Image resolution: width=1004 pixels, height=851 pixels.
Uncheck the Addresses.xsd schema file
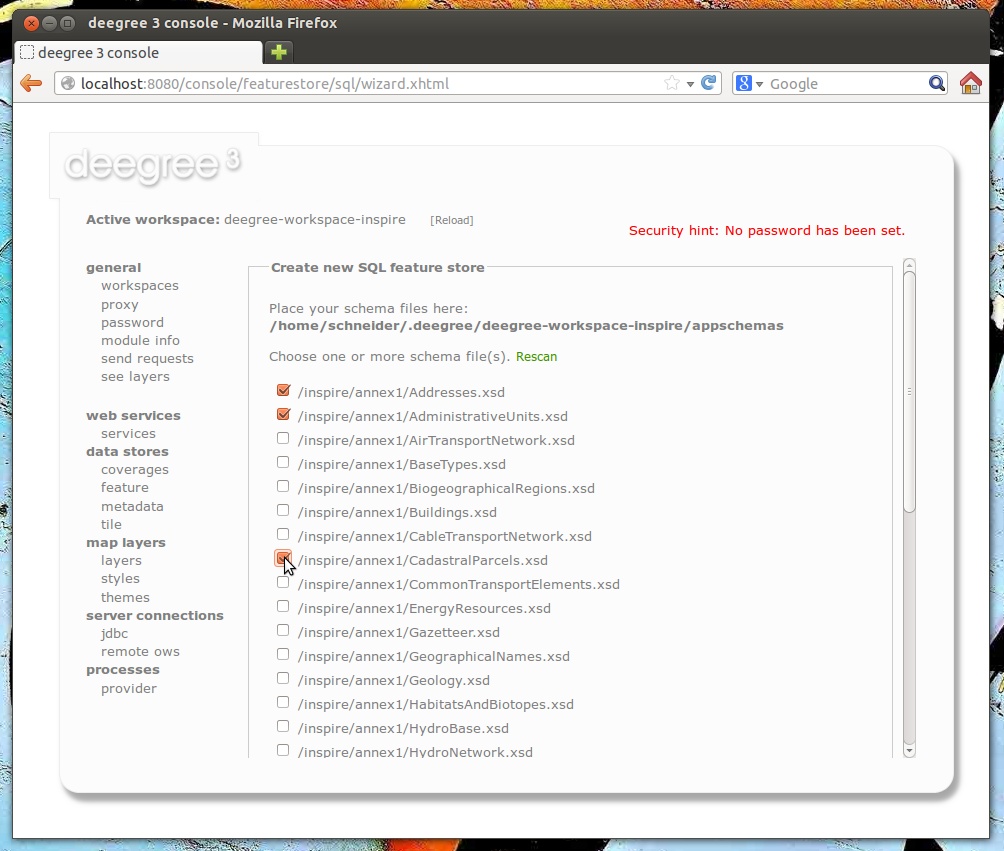[x=283, y=389]
